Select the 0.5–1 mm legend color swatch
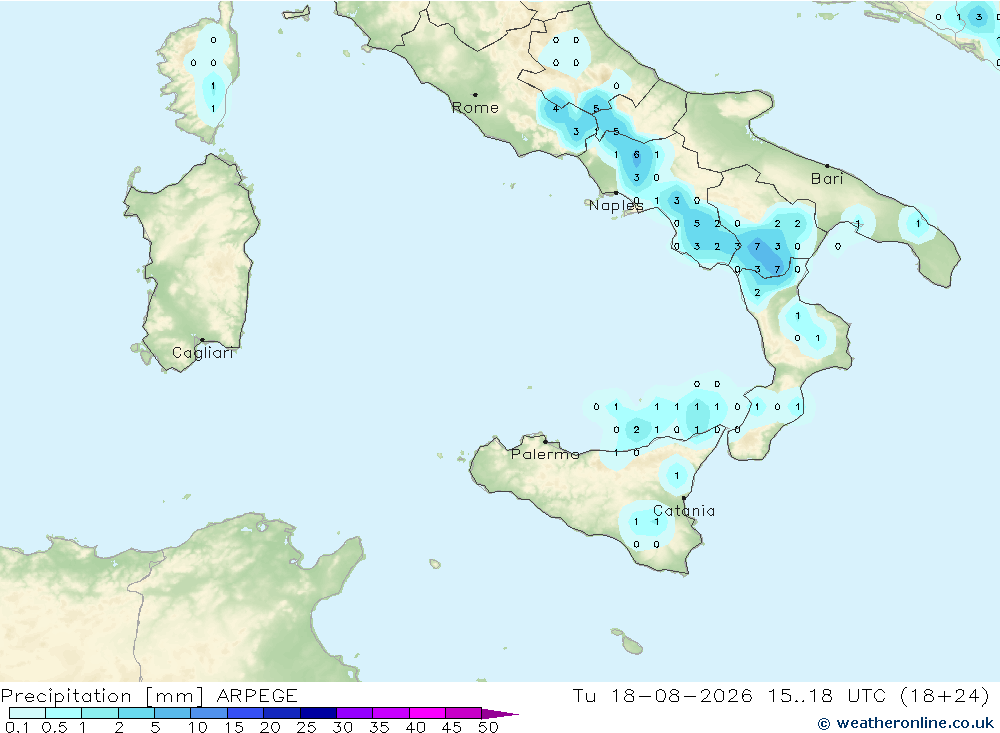This screenshot has height=733, width=1000. pos(64,713)
